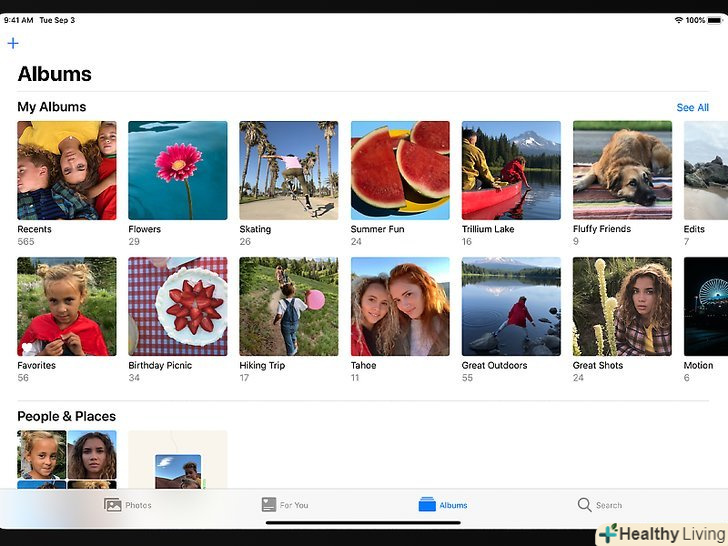The height and width of the screenshot is (546, 728).
Task: Check the Wi-Fi status icon
Action: pyautogui.click(x=678, y=20)
